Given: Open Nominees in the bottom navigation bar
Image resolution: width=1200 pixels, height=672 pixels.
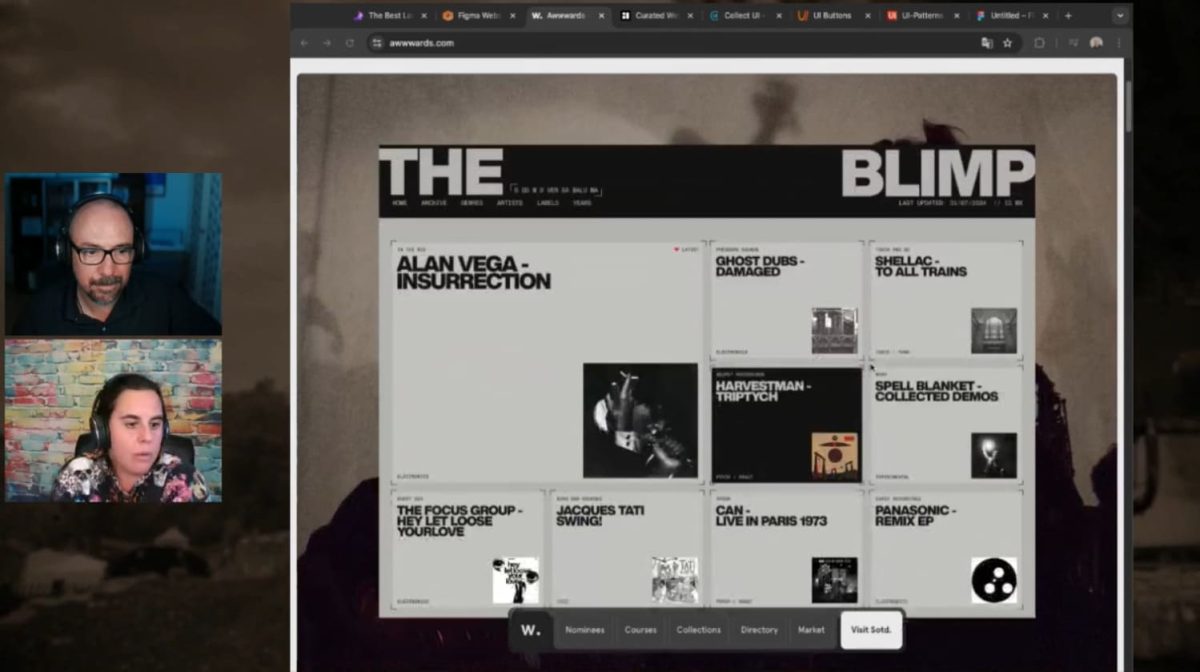Looking at the screenshot, I should (x=584, y=630).
